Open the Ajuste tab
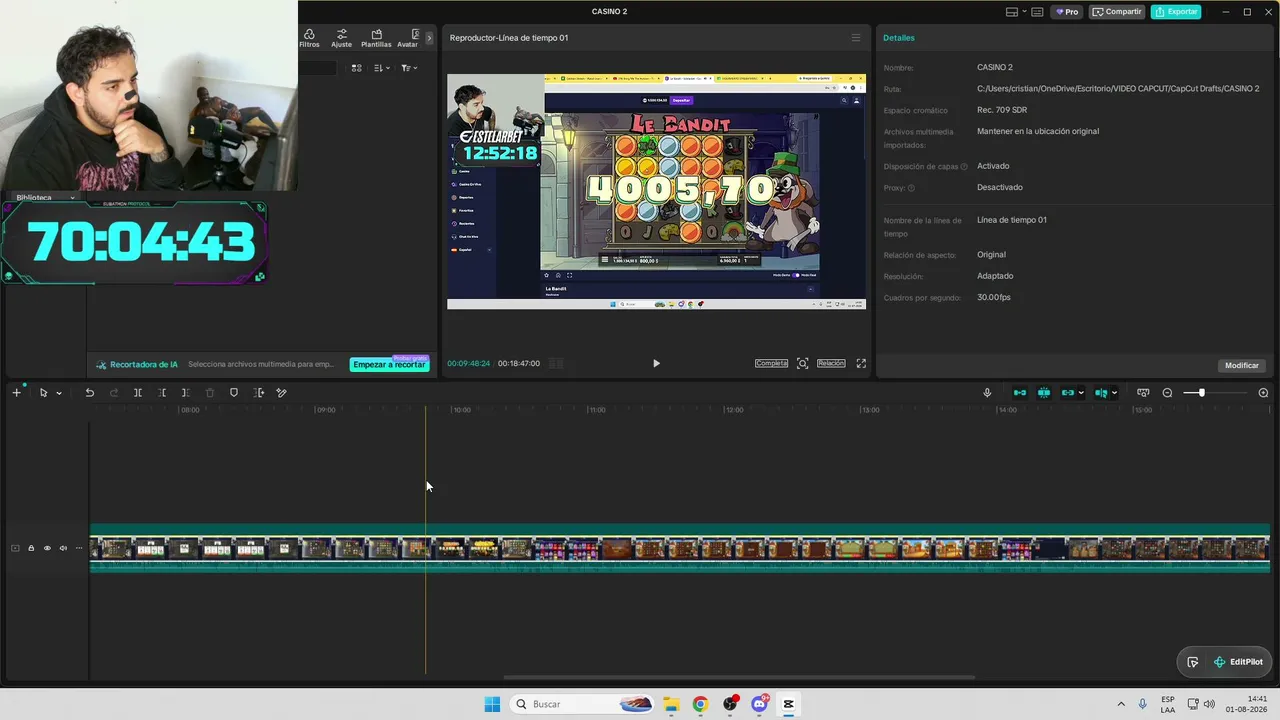Image resolution: width=1280 pixels, height=720 pixels. click(x=341, y=38)
